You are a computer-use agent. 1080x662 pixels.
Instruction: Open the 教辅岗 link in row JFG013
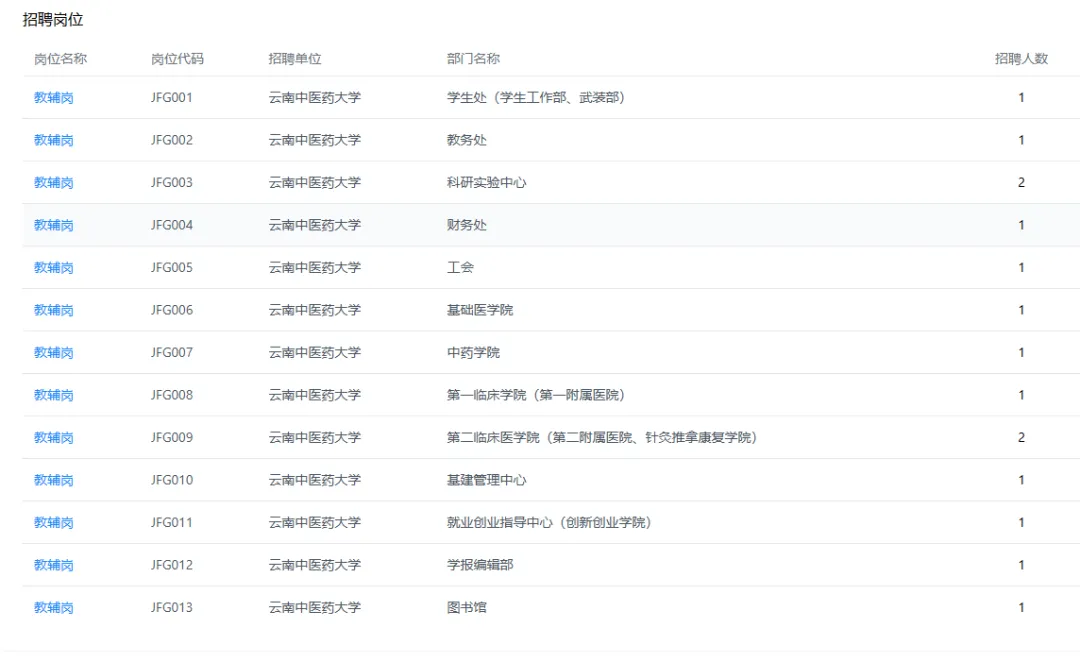[x=54, y=608]
